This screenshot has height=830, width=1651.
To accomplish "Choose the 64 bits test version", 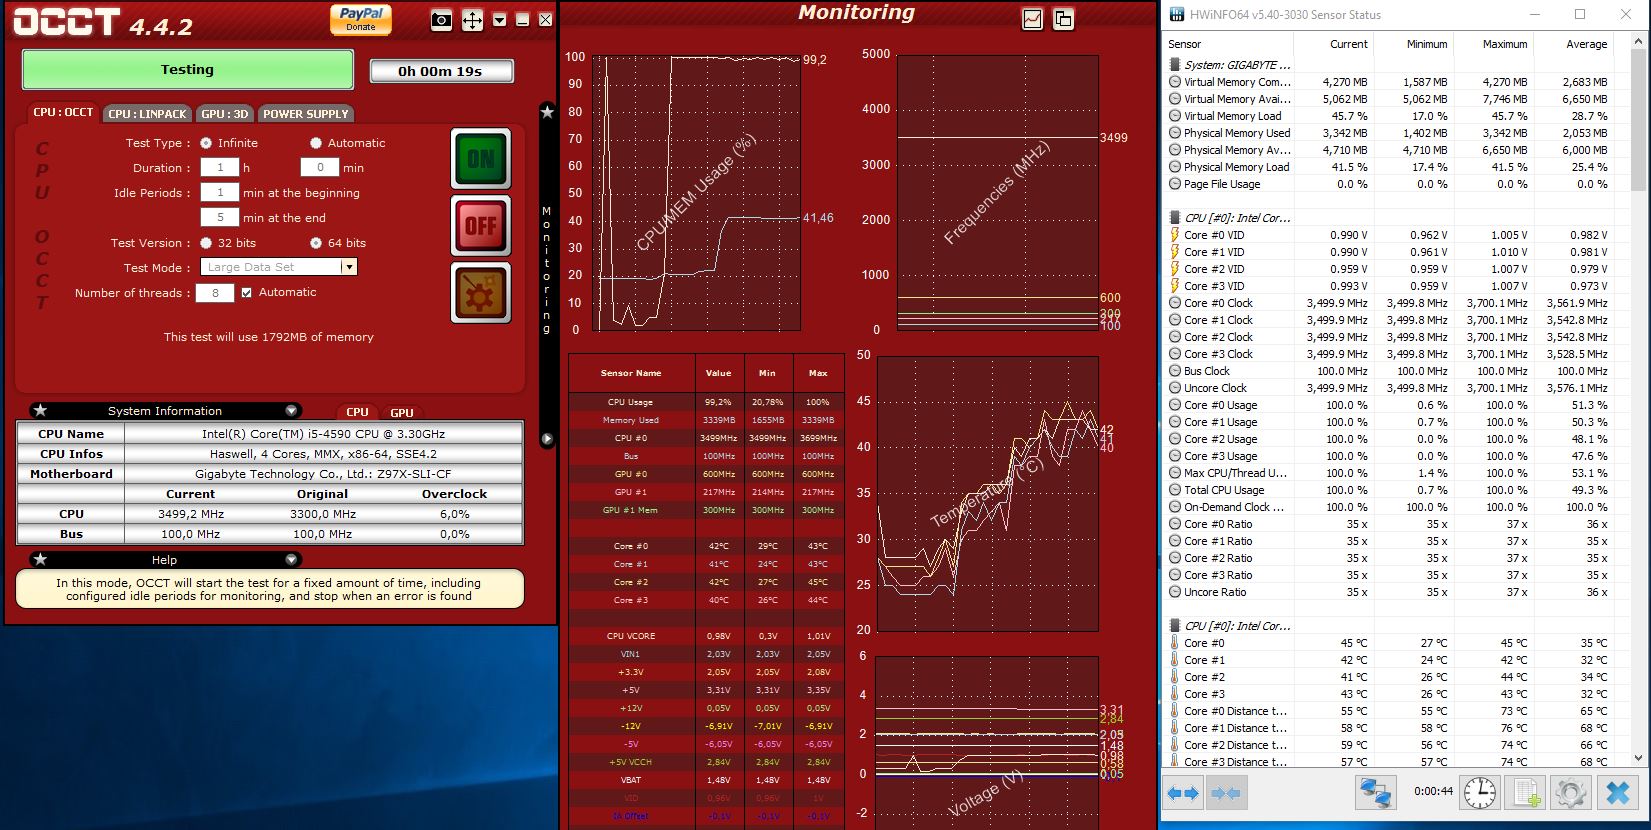I will click(316, 243).
